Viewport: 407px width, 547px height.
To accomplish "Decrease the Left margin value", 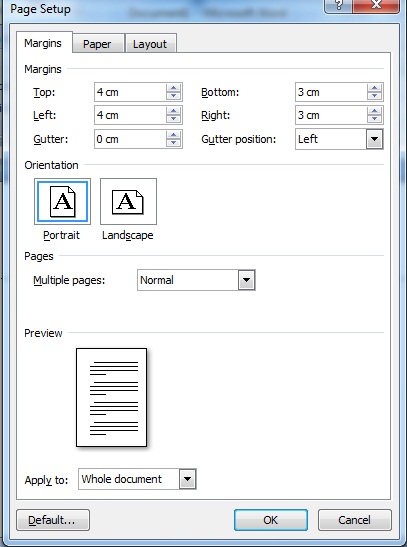I will [x=173, y=119].
